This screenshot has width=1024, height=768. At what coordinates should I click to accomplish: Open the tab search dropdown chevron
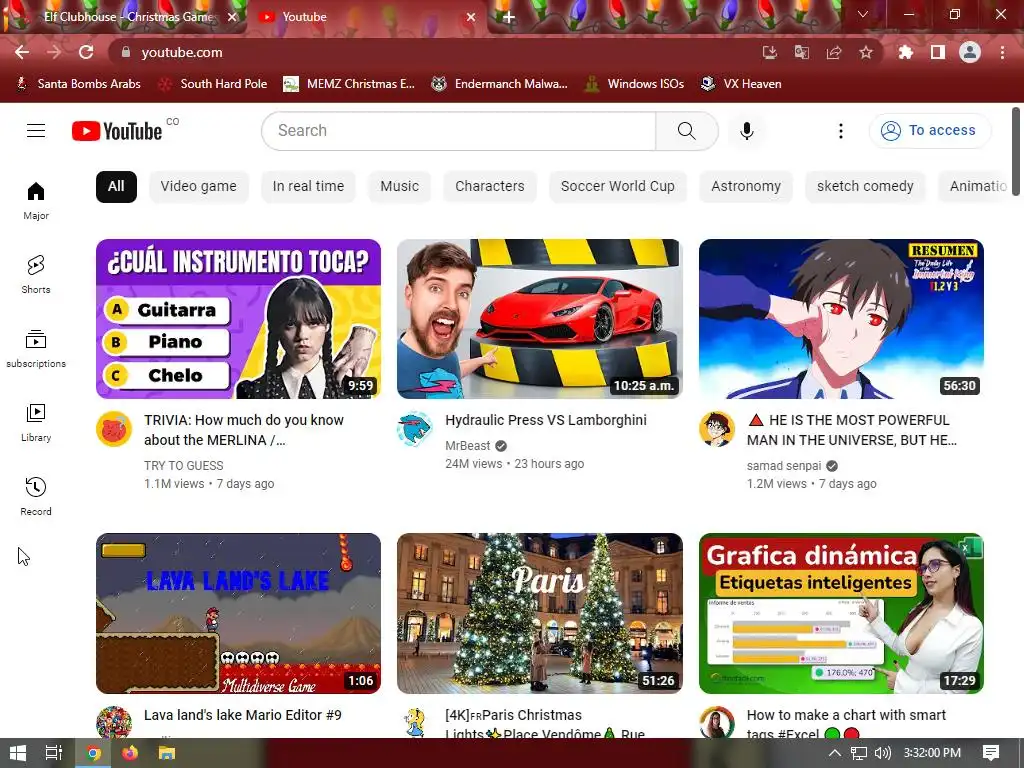pos(863,14)
